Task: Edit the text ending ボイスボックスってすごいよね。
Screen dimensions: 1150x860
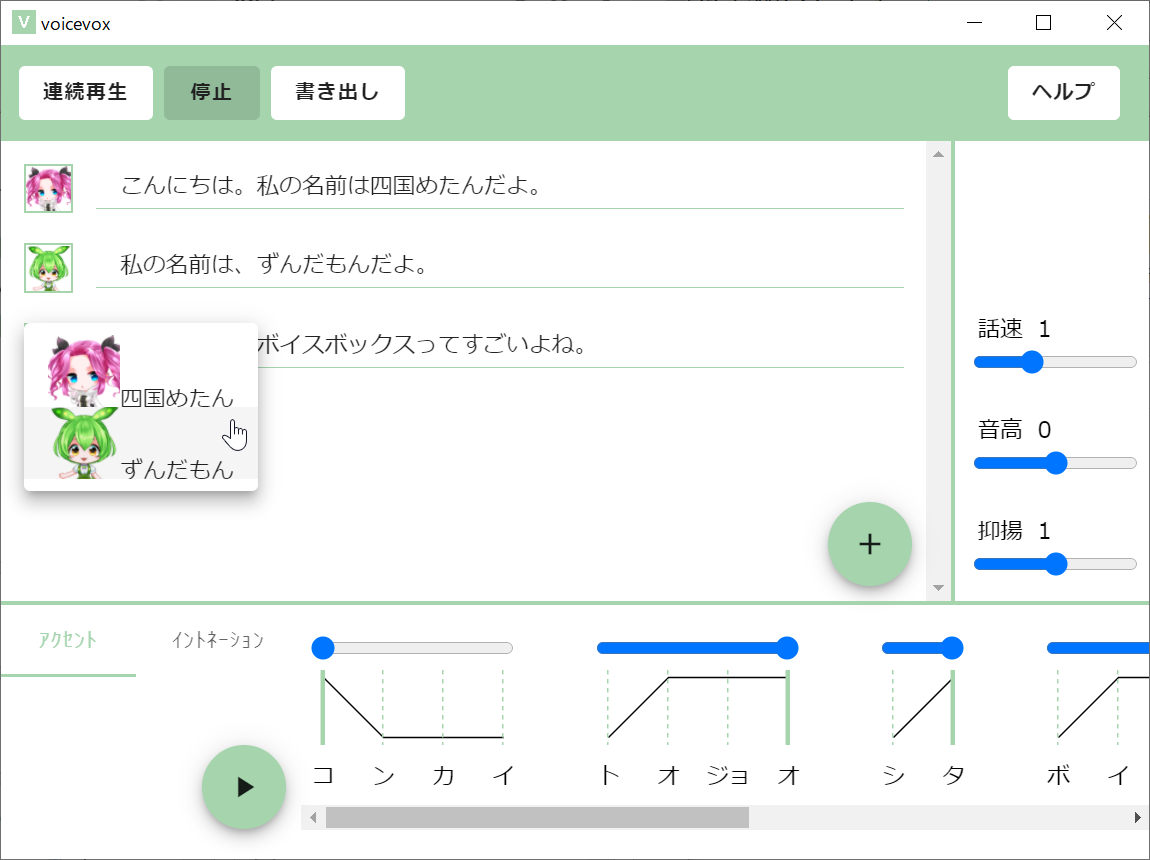Action: click(580, 343)
